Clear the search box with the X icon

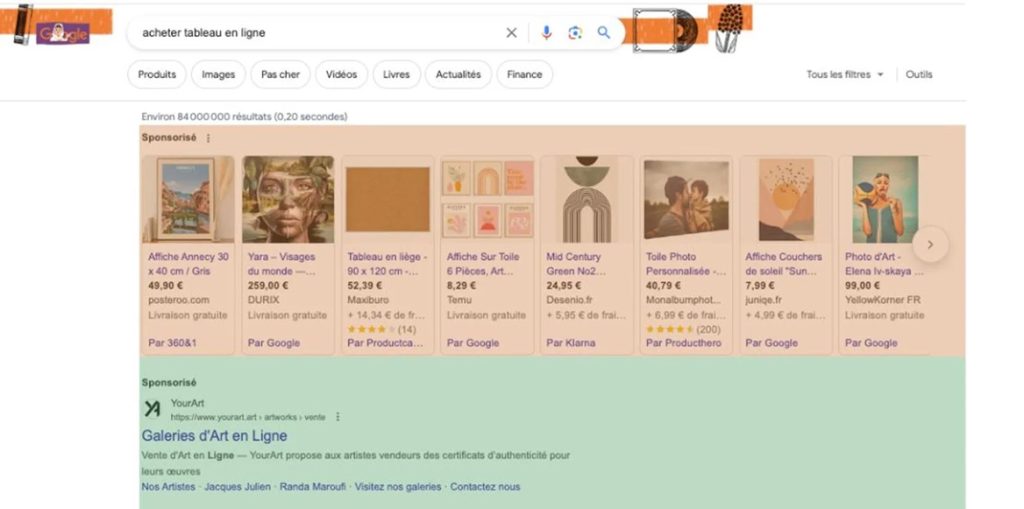point(511,33)
